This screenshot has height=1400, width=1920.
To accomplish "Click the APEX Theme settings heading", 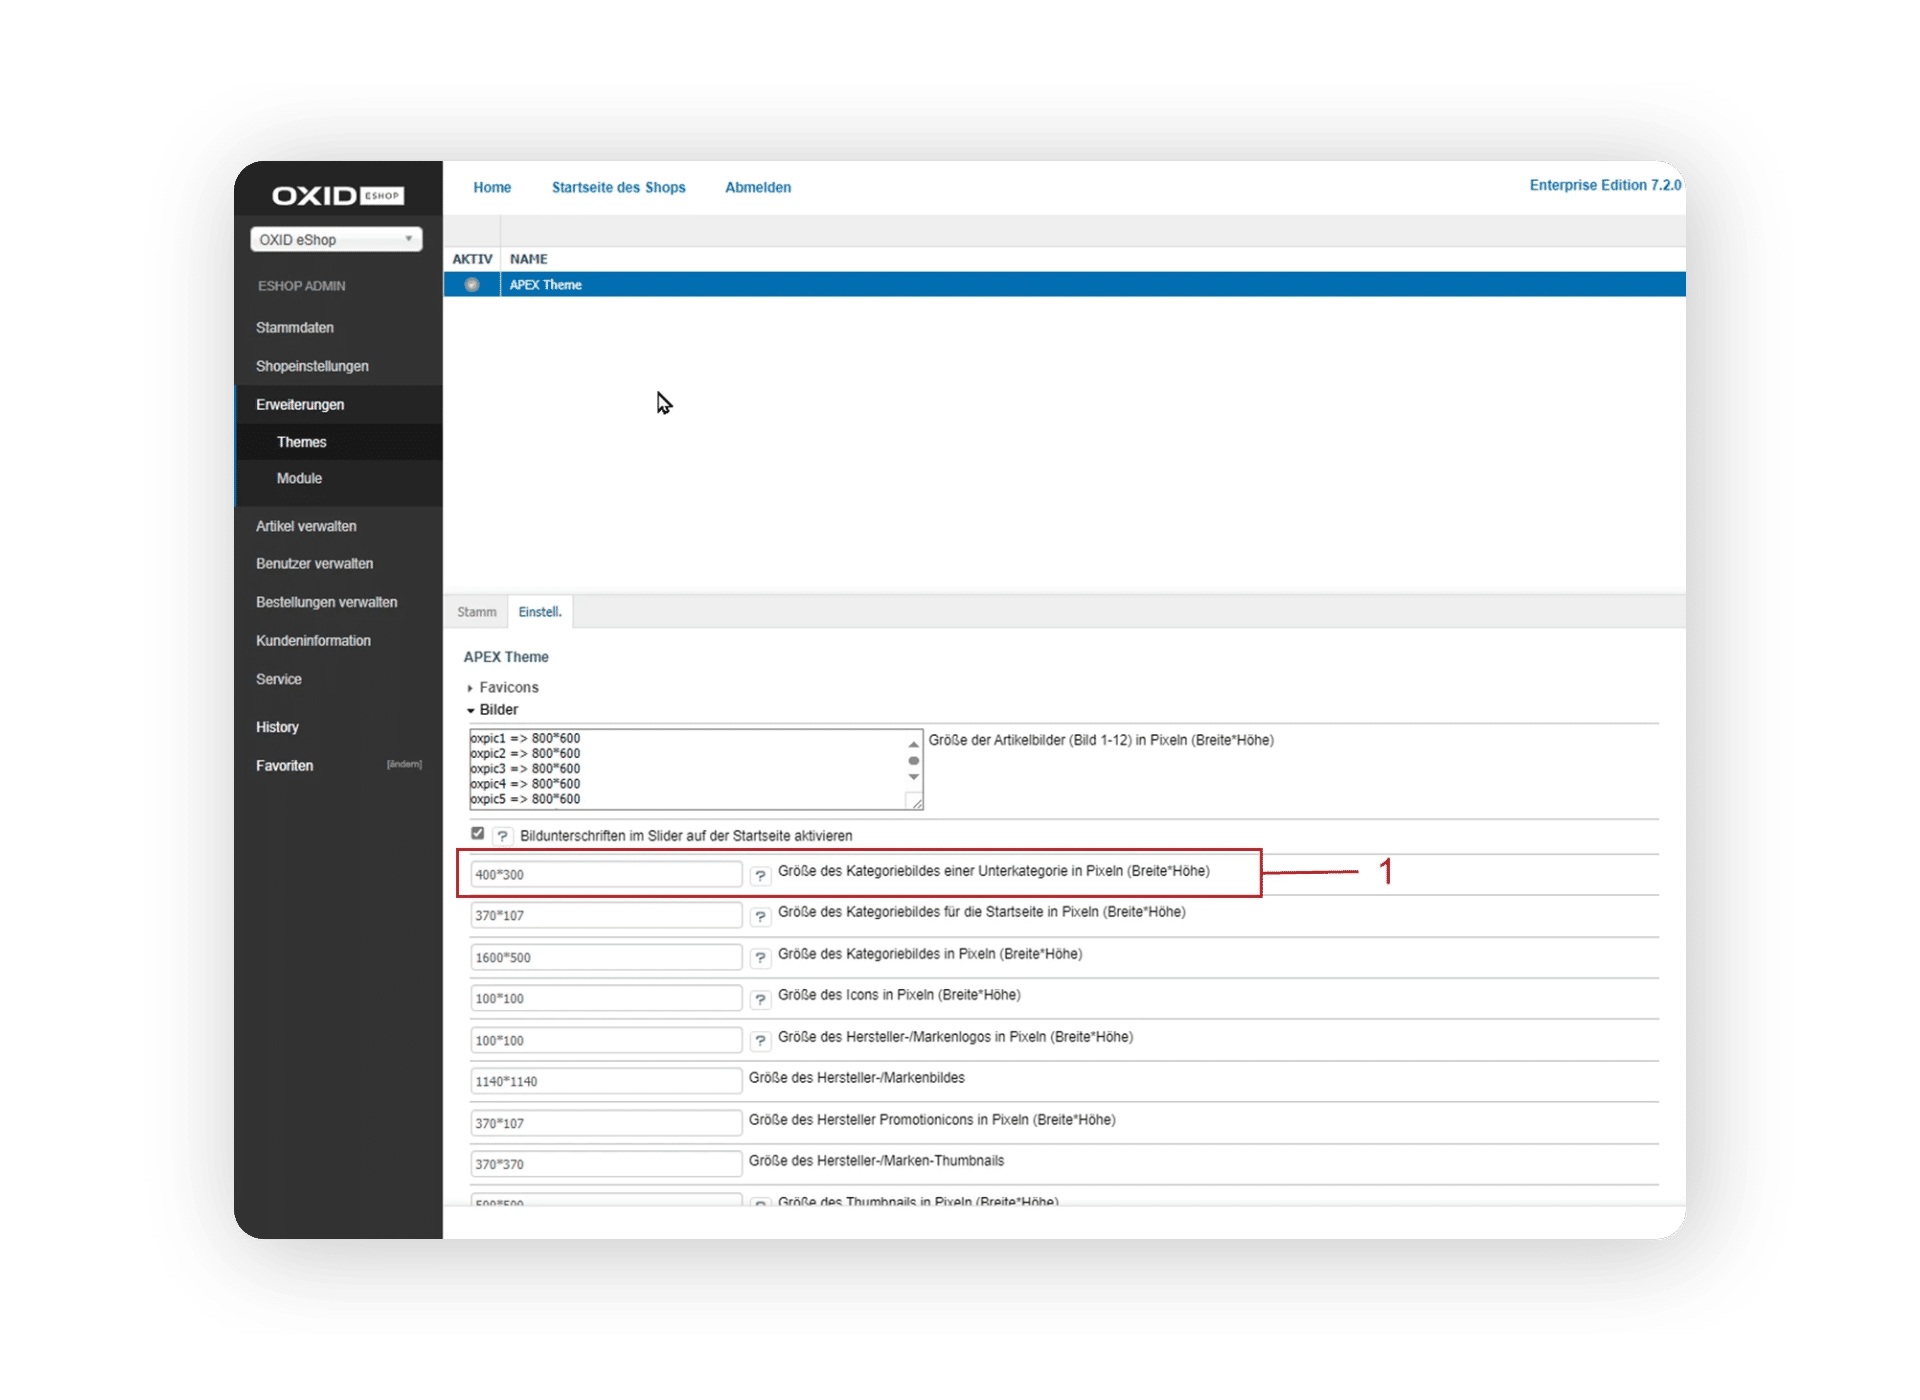I will tap(506, 658).
